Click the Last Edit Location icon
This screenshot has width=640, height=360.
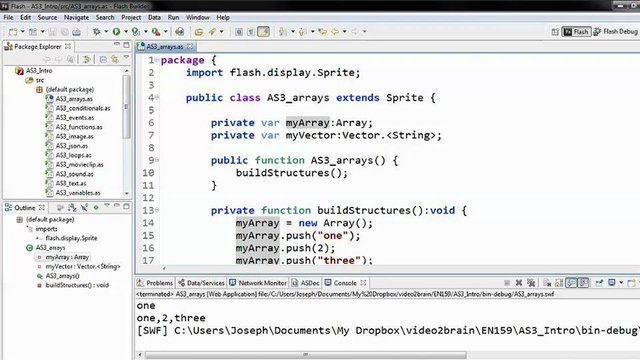[322, 31]
